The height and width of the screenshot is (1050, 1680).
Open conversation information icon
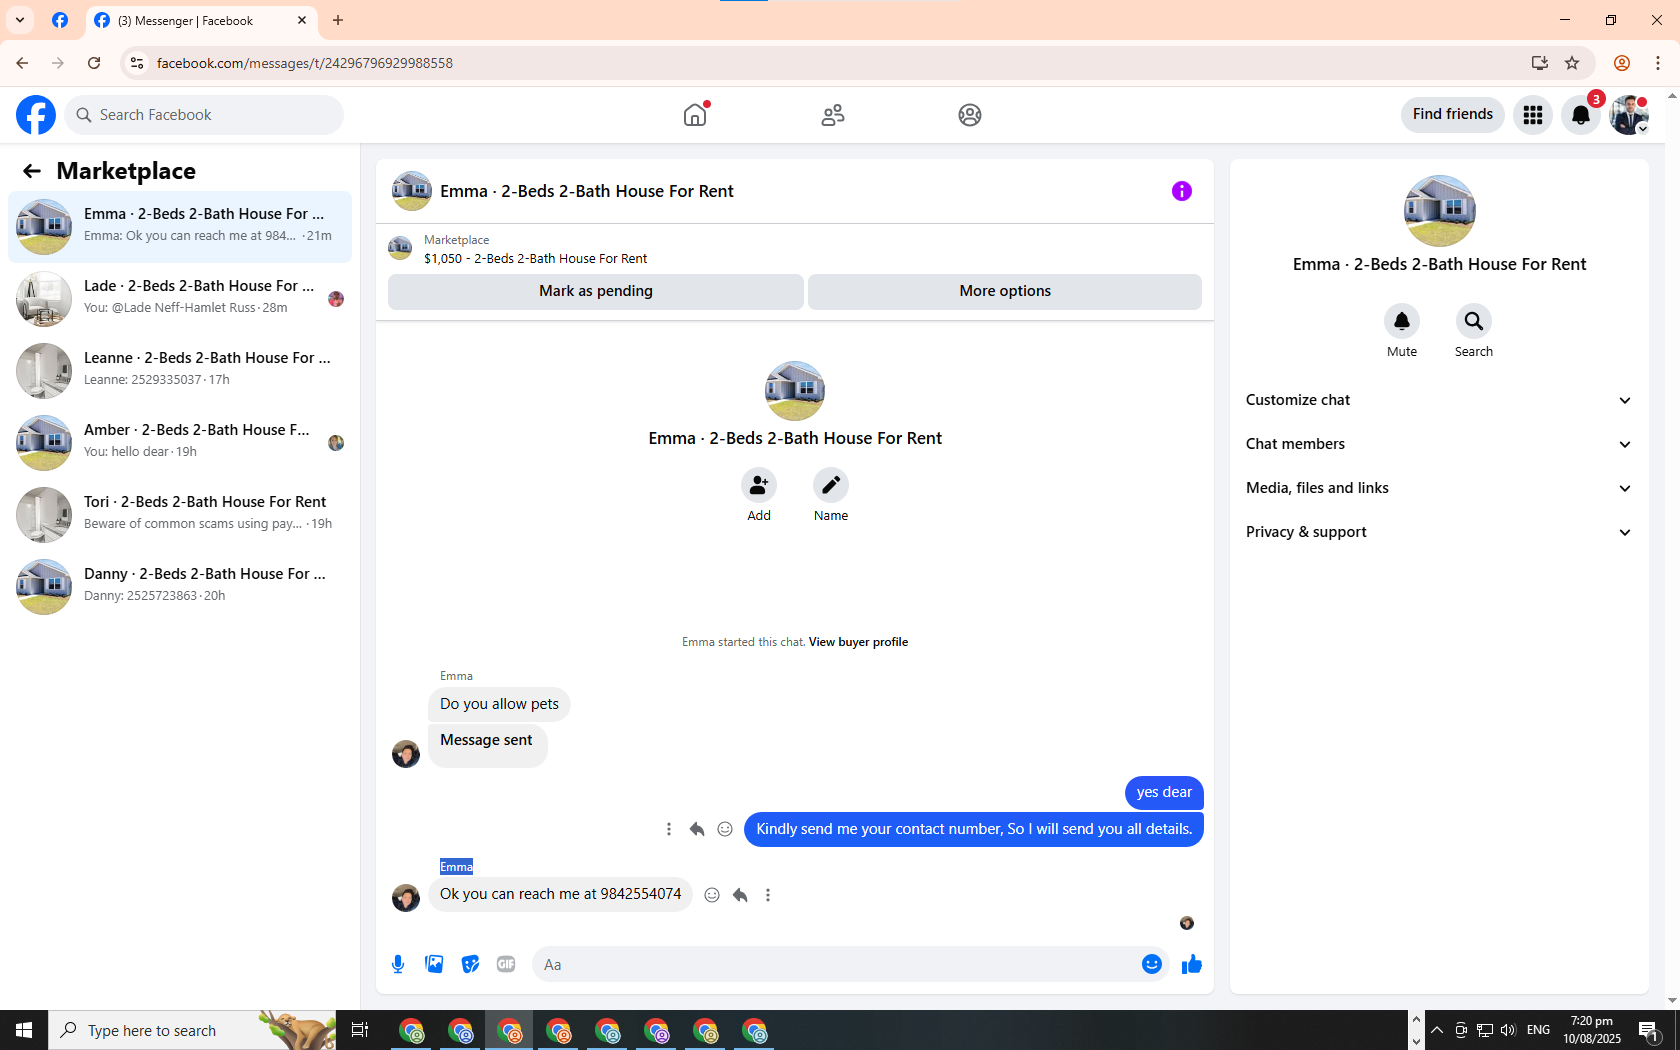tap(1182, 191)
